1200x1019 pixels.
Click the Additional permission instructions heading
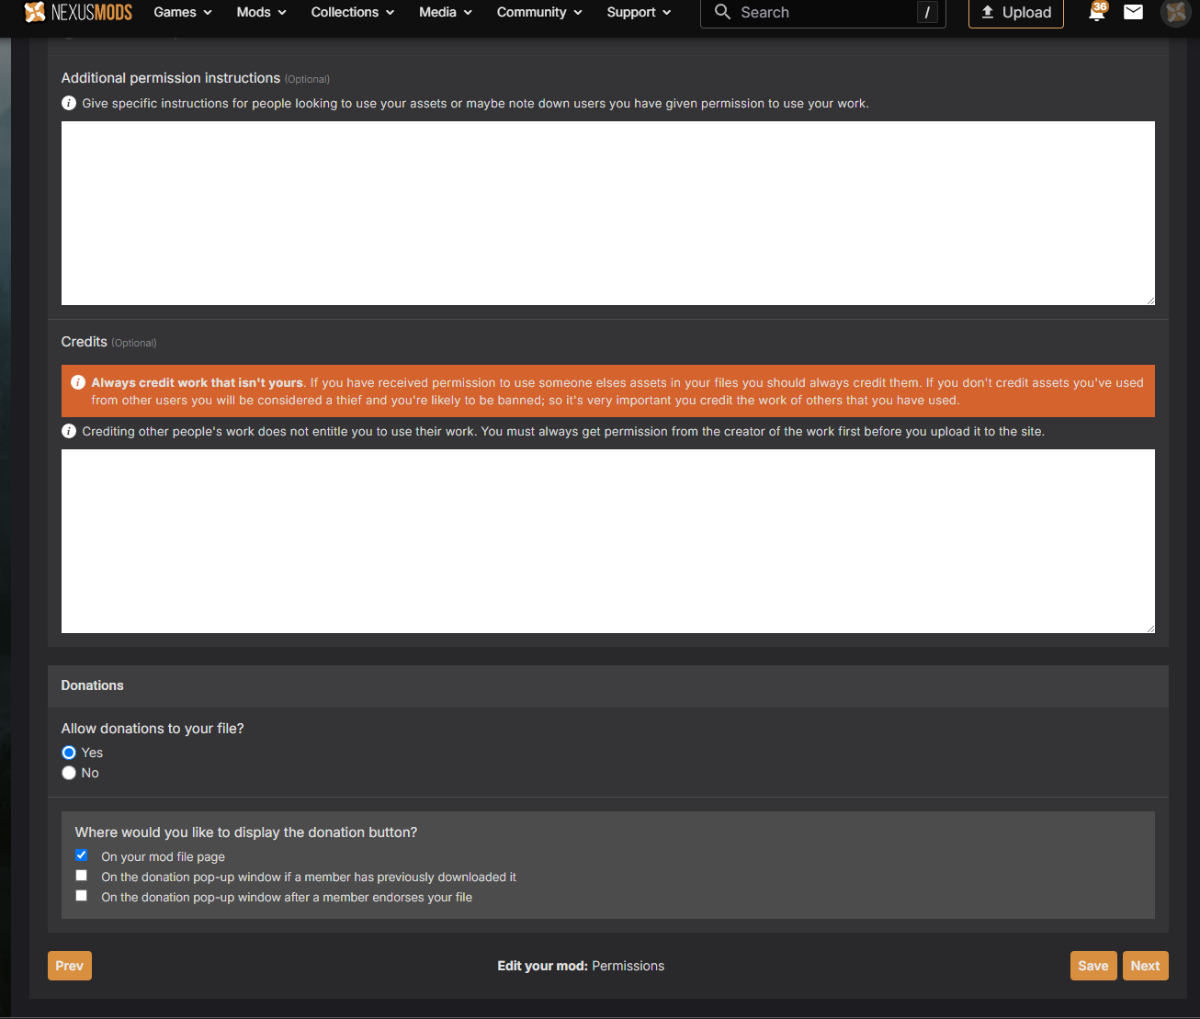click(195, 78)
